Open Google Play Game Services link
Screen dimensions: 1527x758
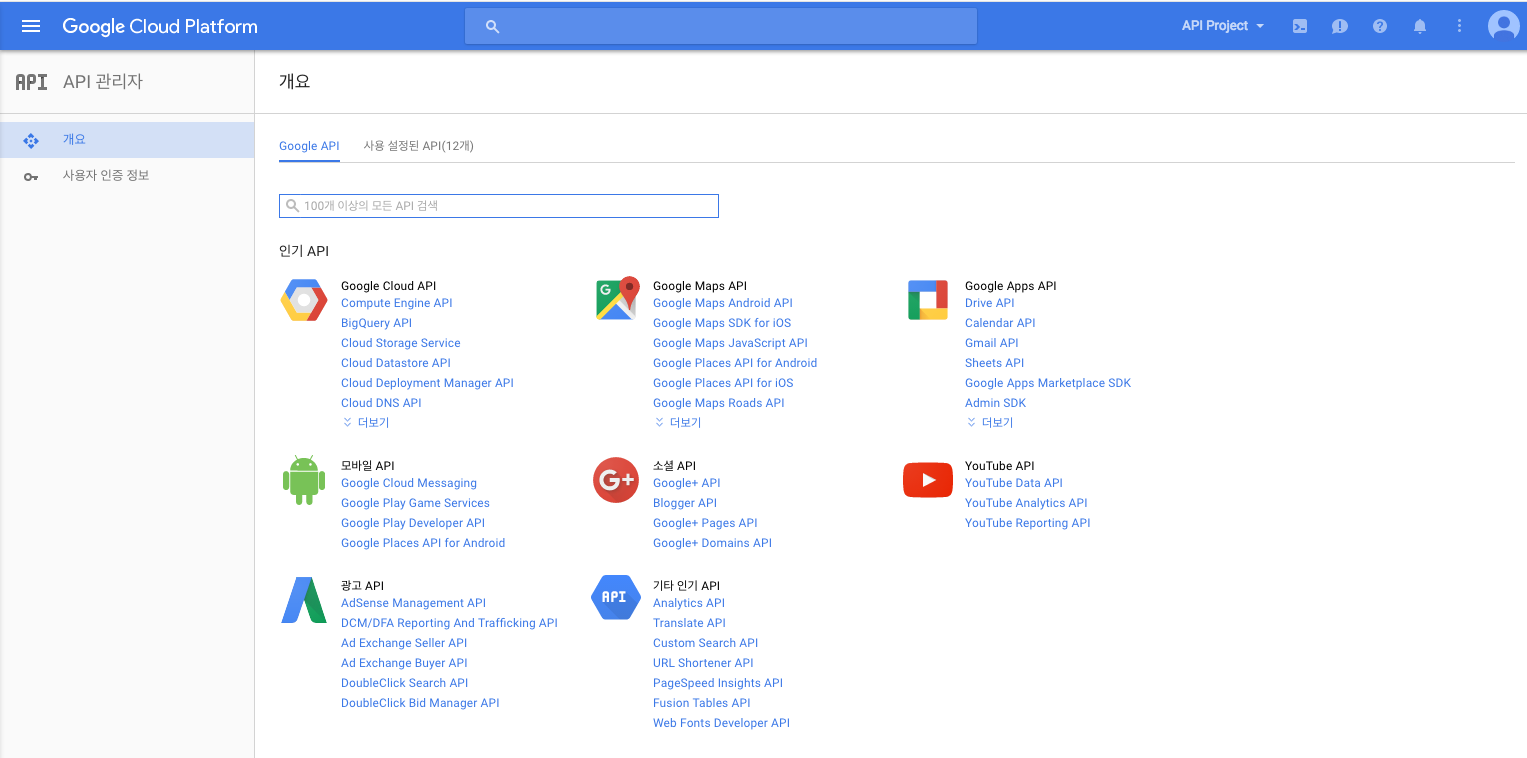coord(415,503)
